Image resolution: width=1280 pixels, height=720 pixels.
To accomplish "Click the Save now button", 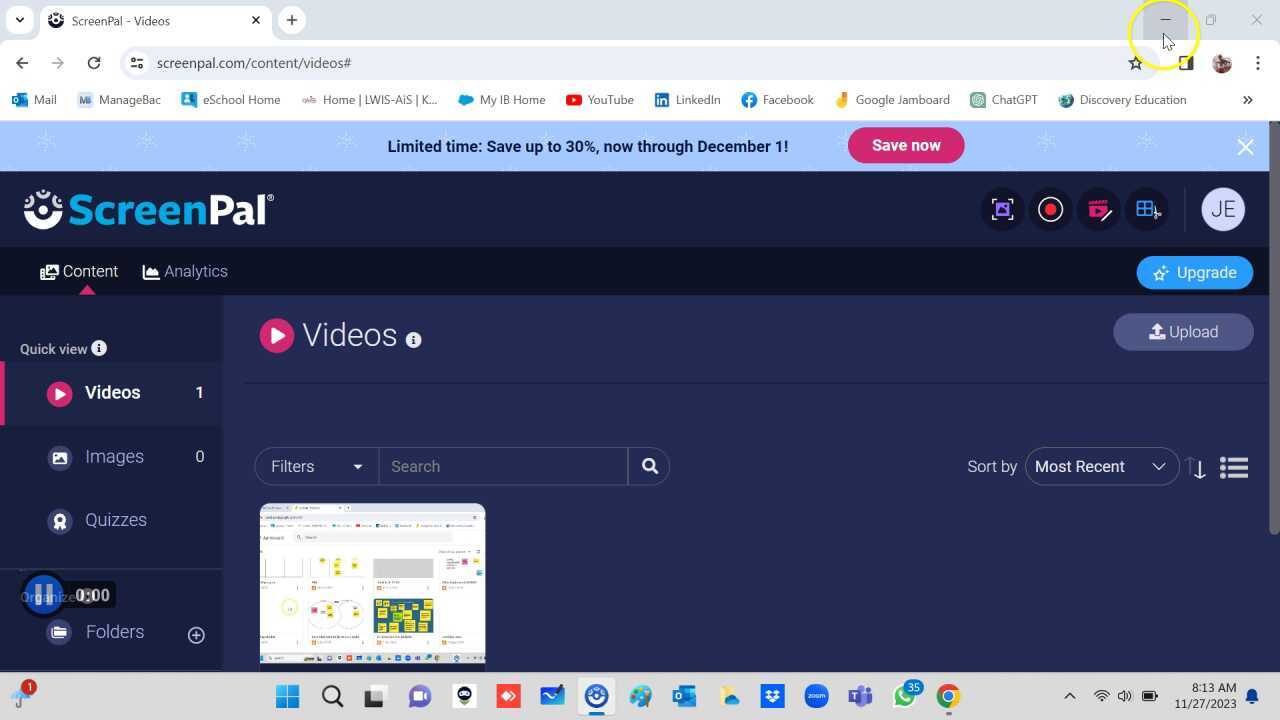I will point(906,146).
